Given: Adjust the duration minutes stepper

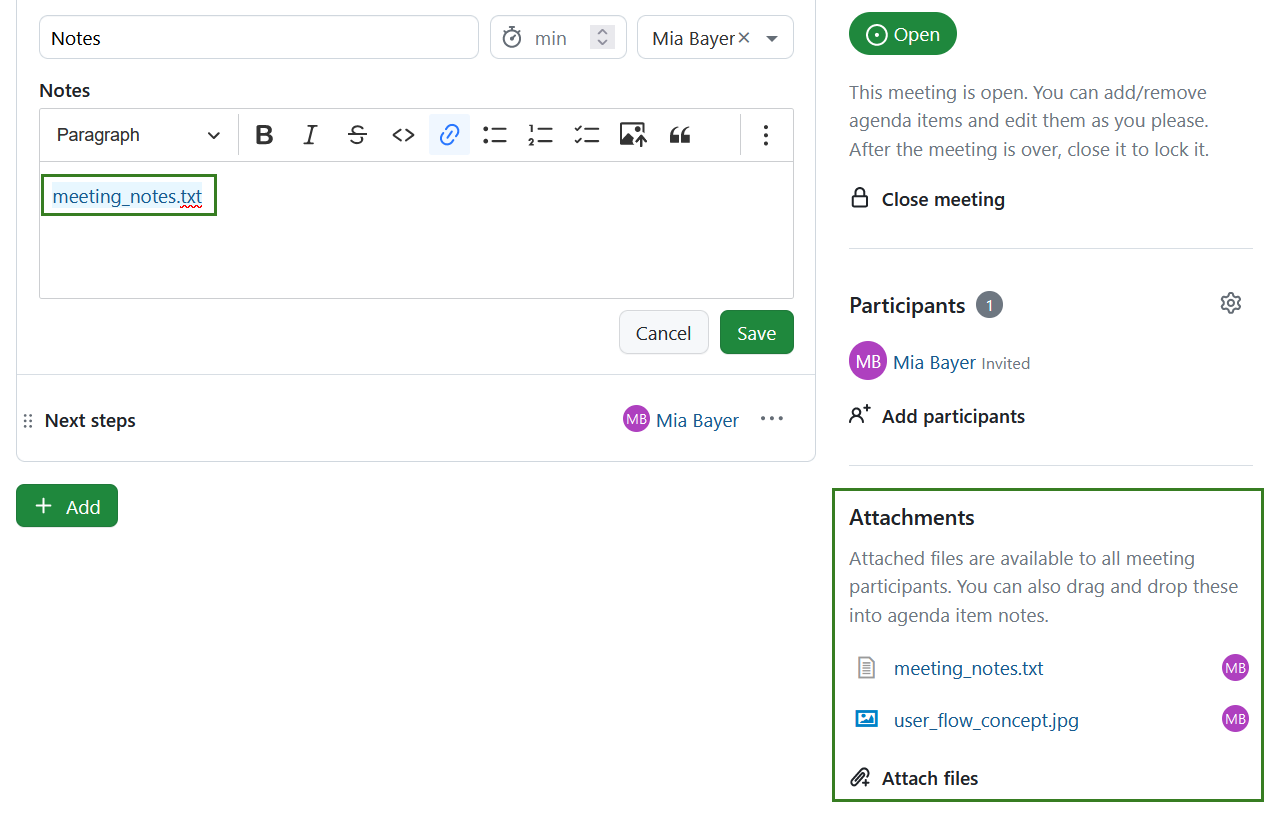Looking at the screenshot, I should point(602,38).
